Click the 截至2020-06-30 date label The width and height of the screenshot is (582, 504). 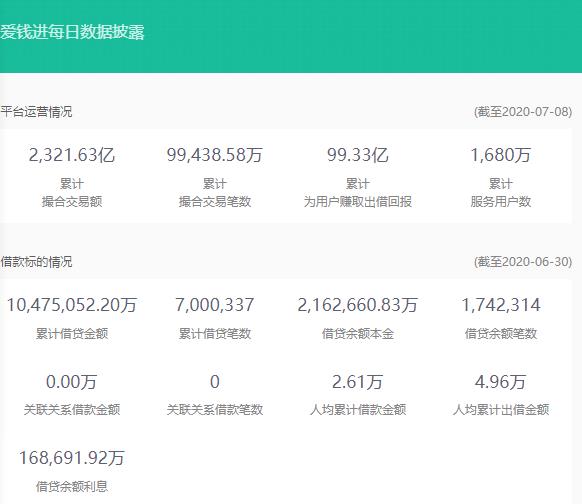[x=523, y=262]
